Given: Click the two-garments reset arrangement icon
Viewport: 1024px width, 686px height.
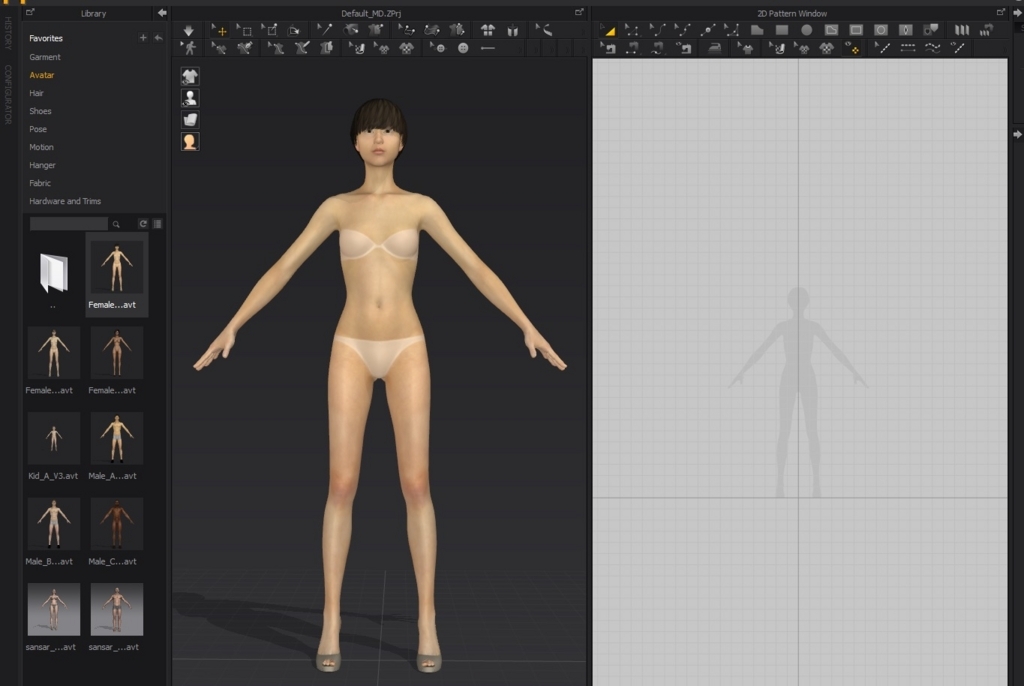Looking at the screenshot, I should [488, 30].
